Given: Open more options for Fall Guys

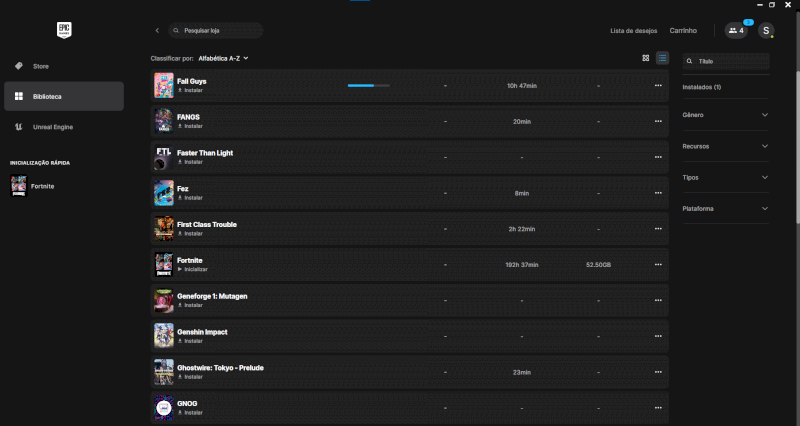Looking at the screenshot, I should [x=658, y=86].
